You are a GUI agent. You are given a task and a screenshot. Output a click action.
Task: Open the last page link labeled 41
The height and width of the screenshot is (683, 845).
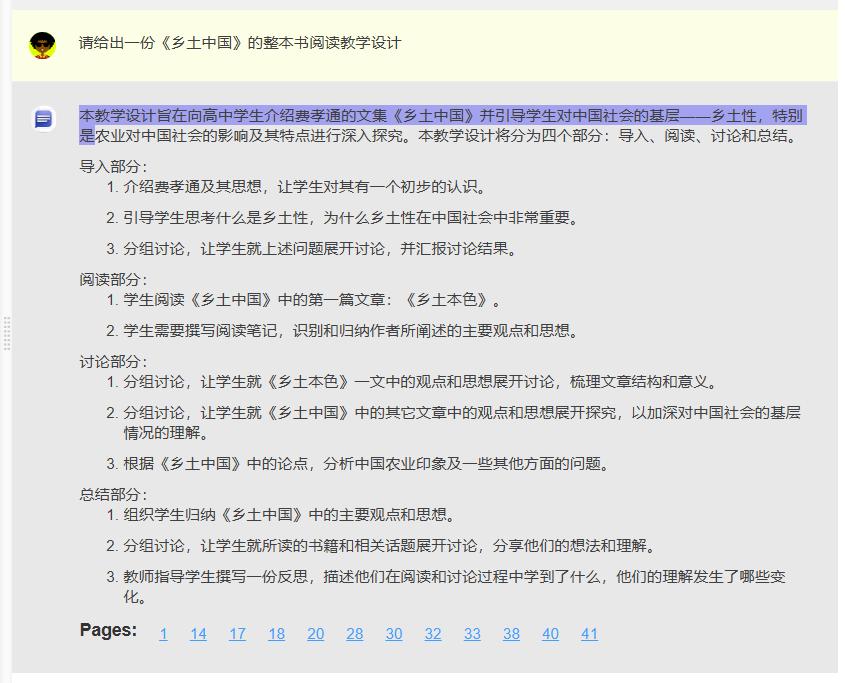click(589, 634)
